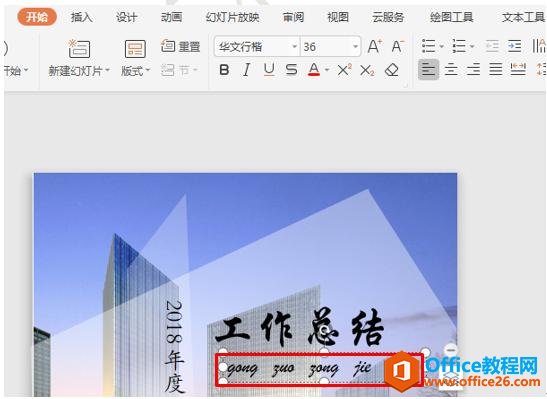The width and height of the screenshot is (547, 399).
Task: Click the decrease indent icon
Action: pos(492,46)
